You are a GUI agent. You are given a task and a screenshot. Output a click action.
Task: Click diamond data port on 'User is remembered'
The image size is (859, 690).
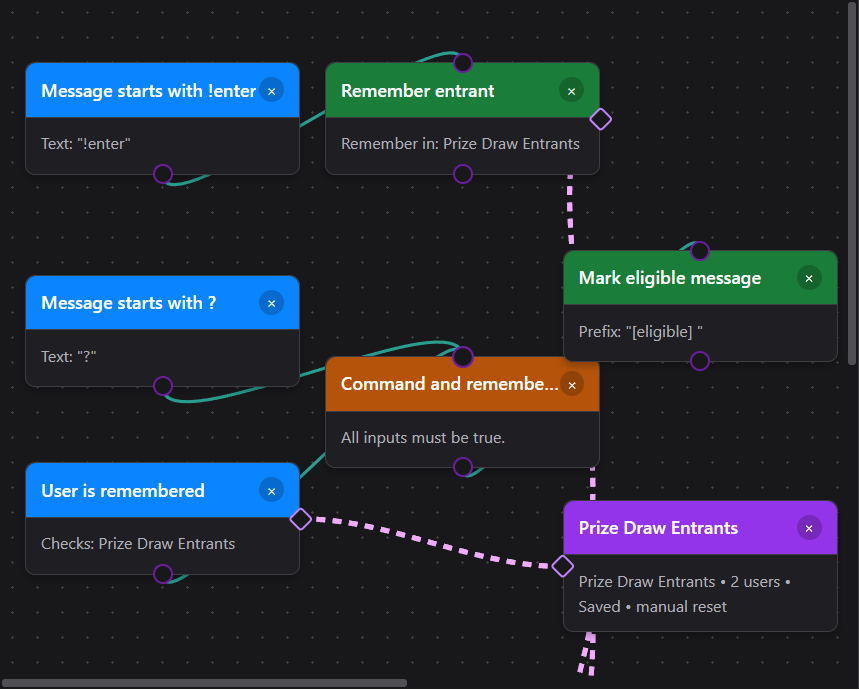(x=300, y=519)
